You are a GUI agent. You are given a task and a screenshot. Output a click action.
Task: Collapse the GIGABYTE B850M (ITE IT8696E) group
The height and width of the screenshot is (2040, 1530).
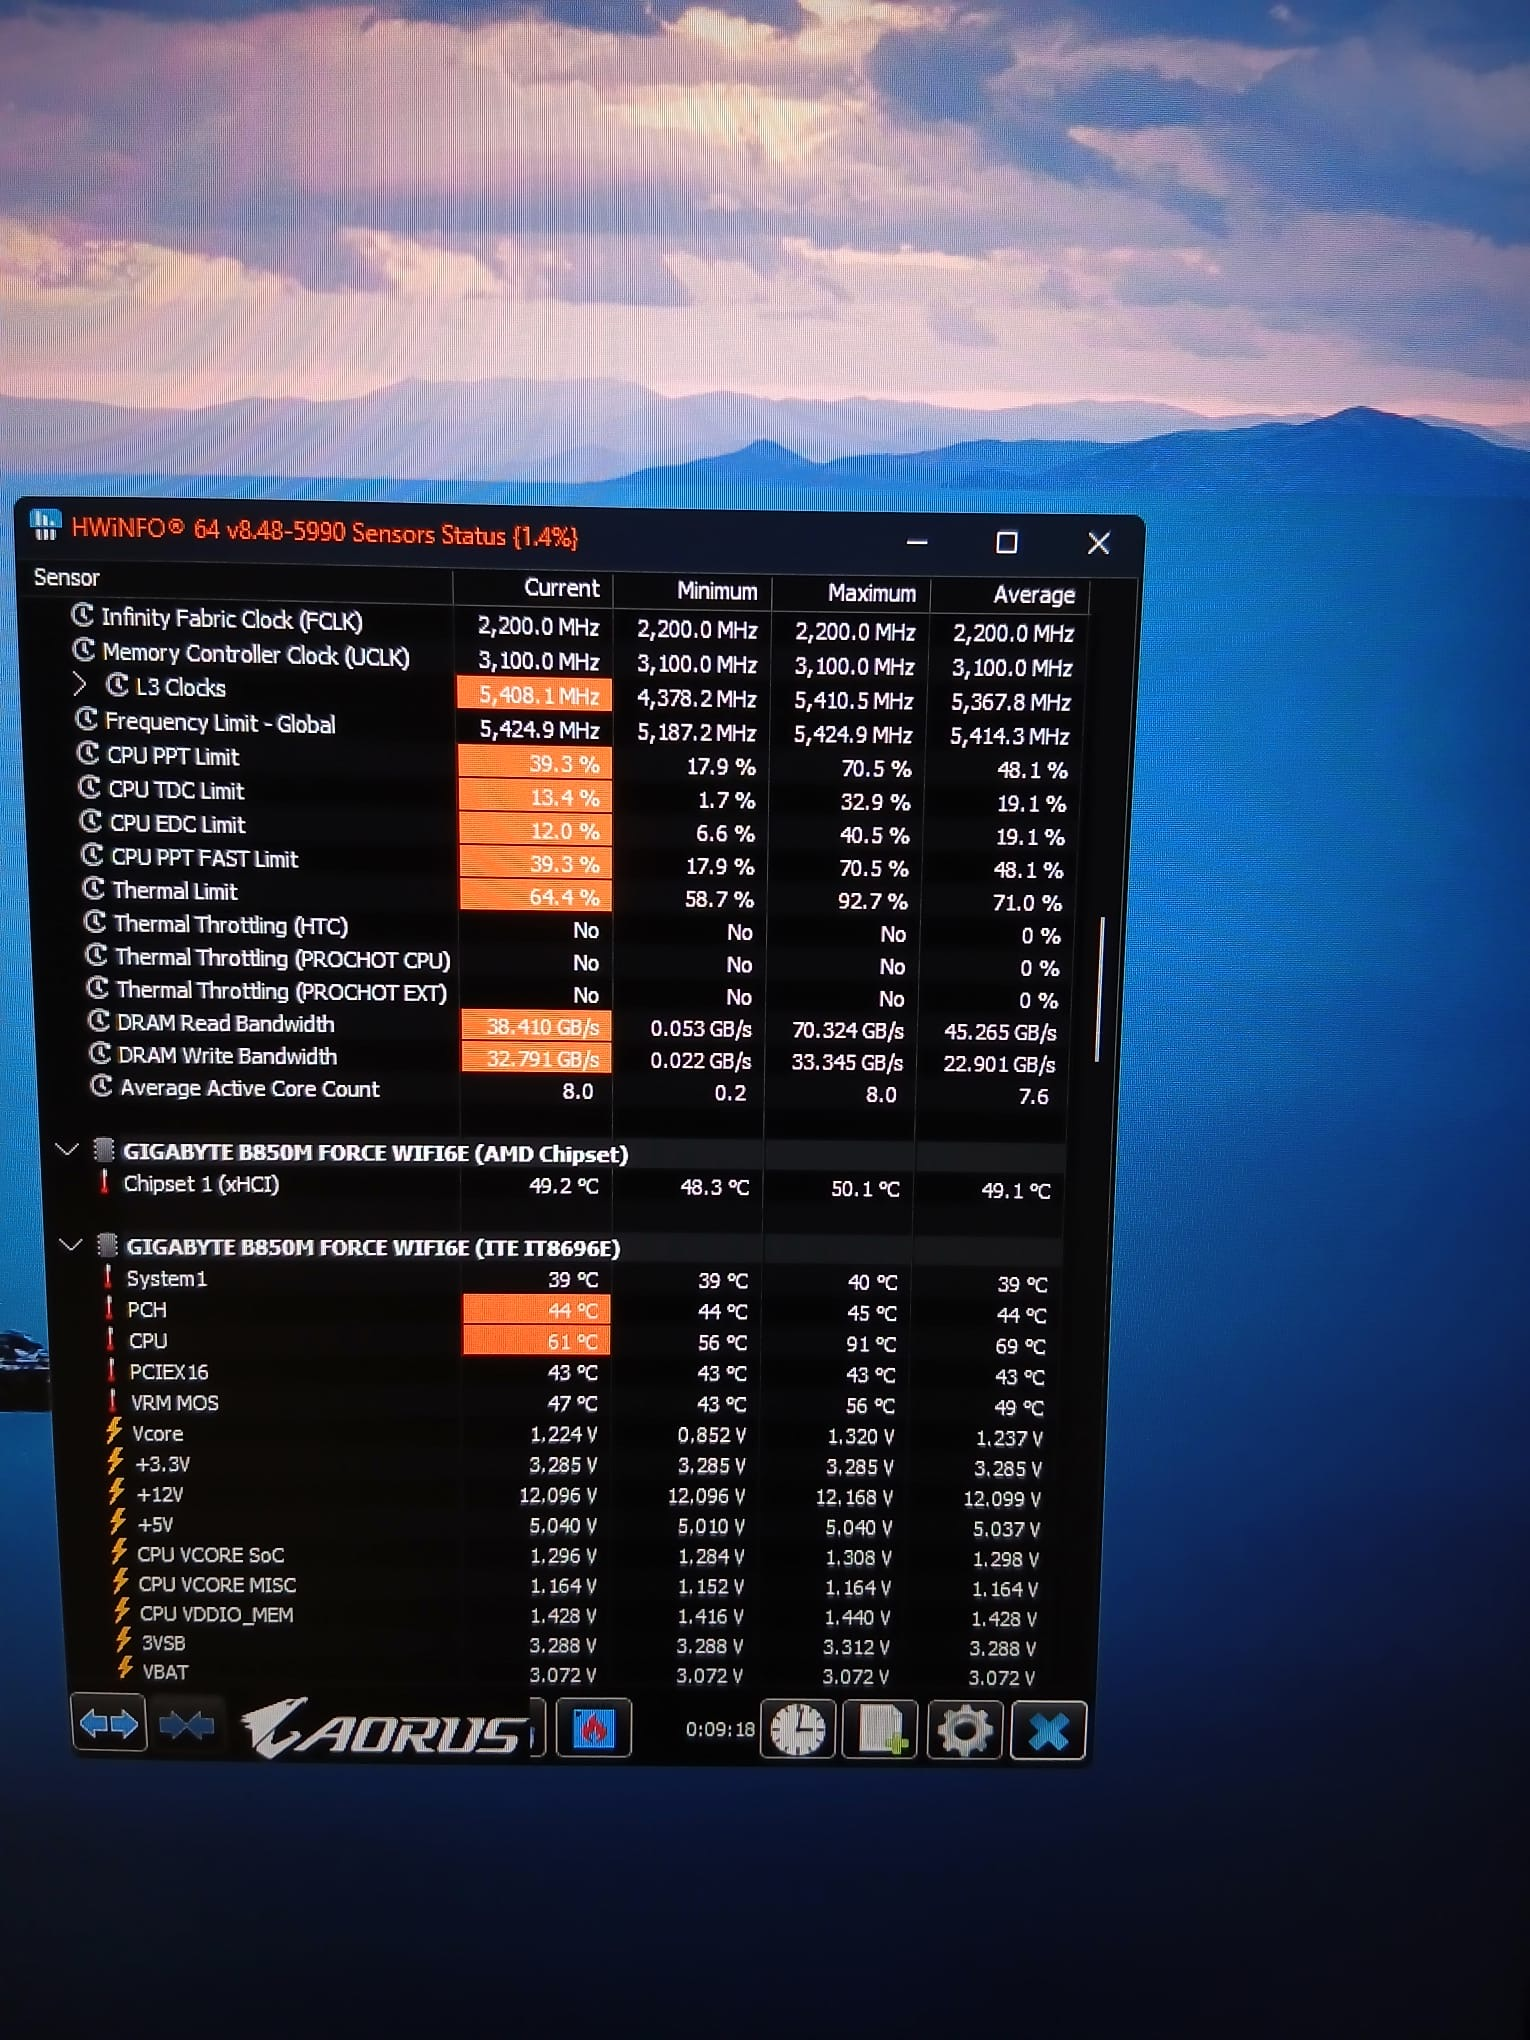[70, 1245]
